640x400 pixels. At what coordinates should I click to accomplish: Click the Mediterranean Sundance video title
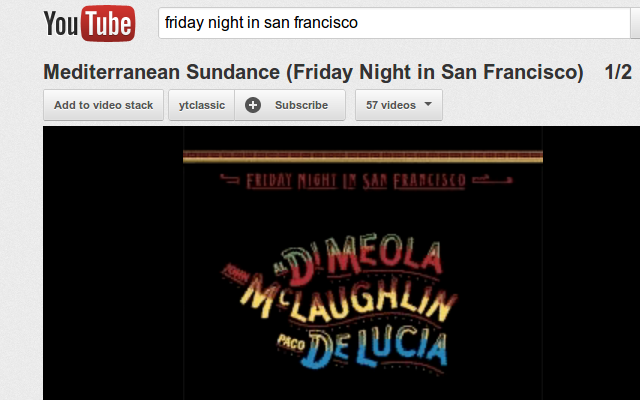[x=313, y=72]
